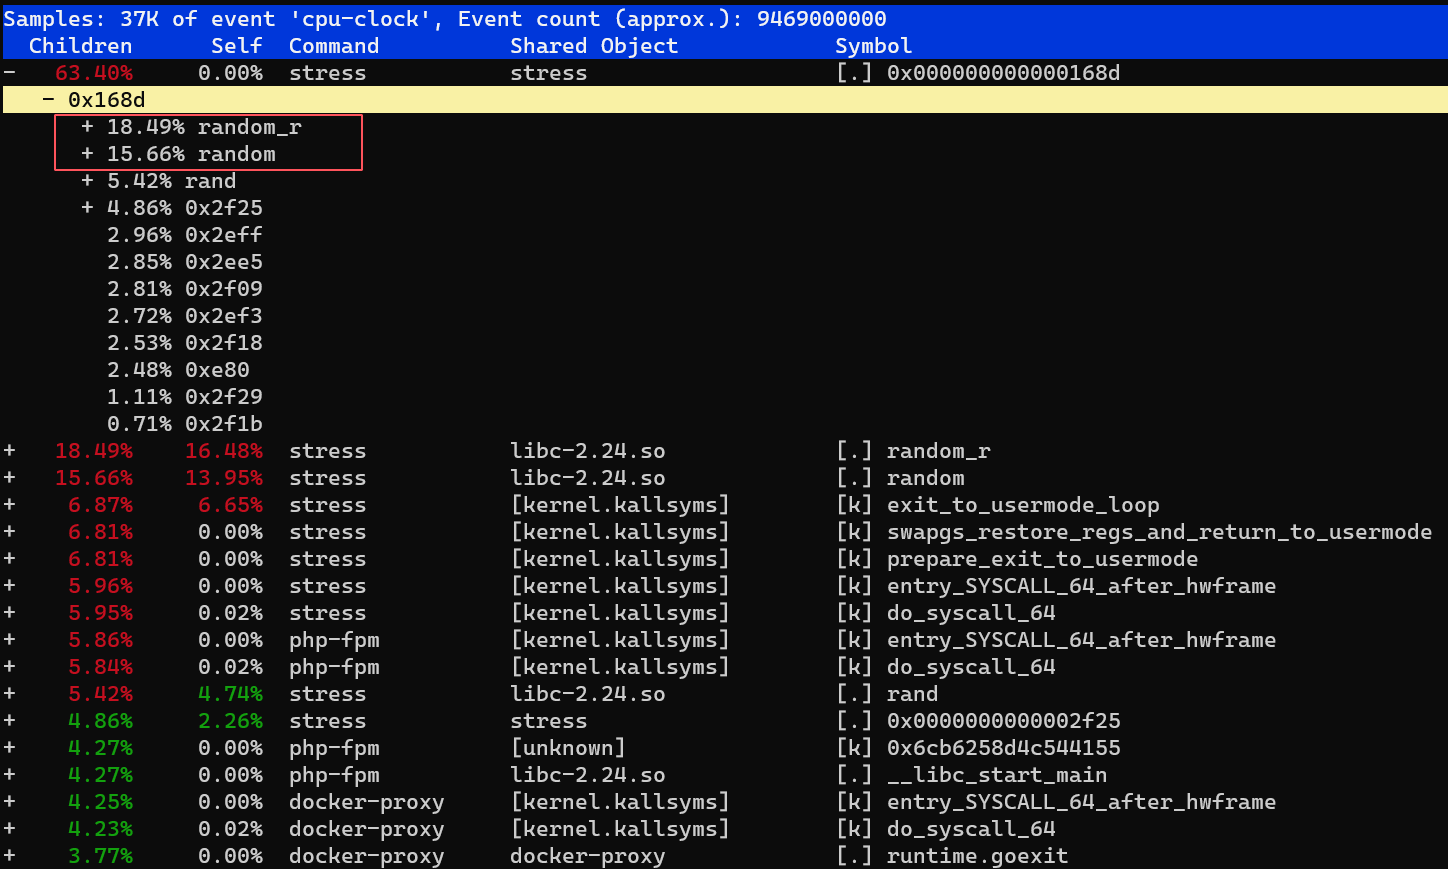The width and height of the screenshot is (1448, 869).
Task: Click the 4.74% Self value
Action: [x=230, y=694]
